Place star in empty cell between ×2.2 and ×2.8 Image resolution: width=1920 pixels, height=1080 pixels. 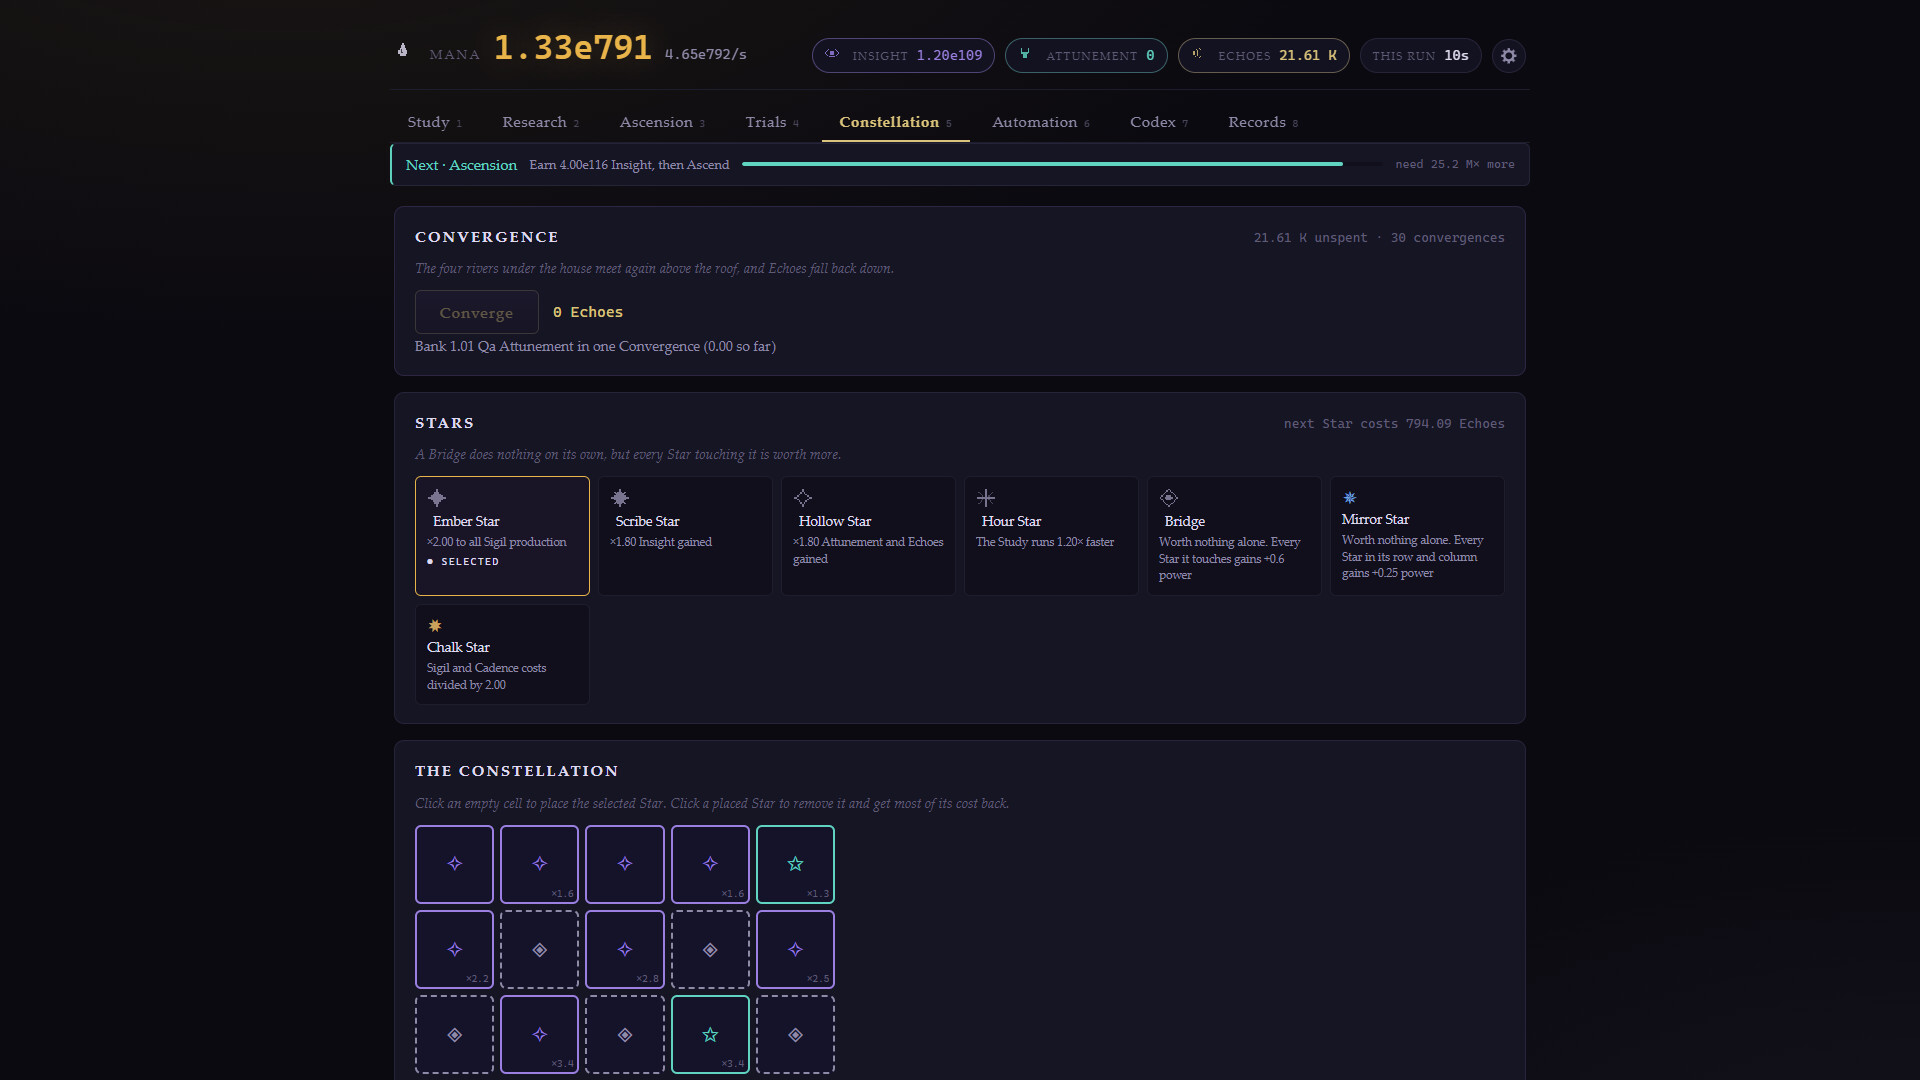pos(539,949)
